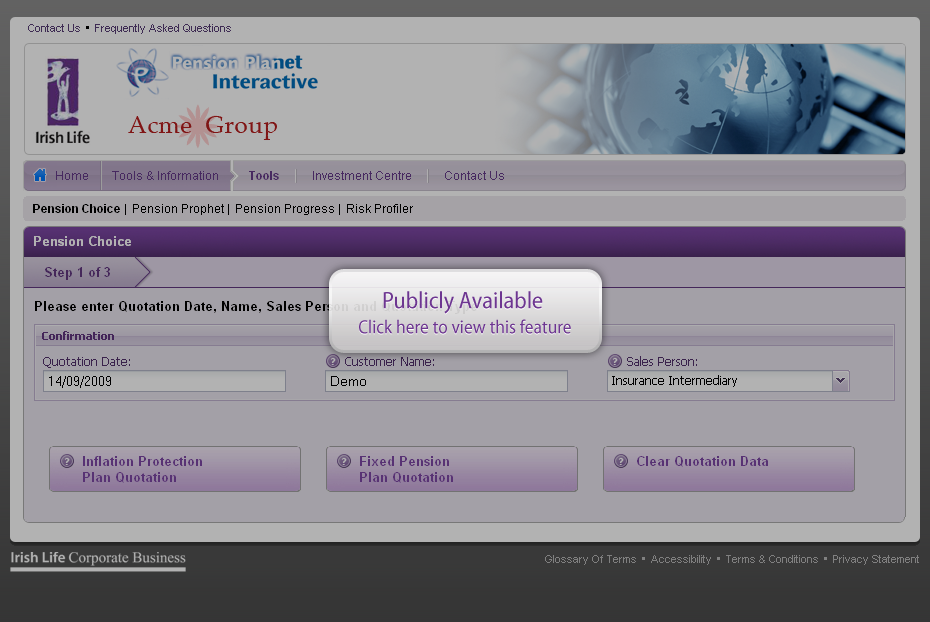The image size is (930, 622).
Task: Click the Inflation Protection Plan Quotation button
Action: 175,469
